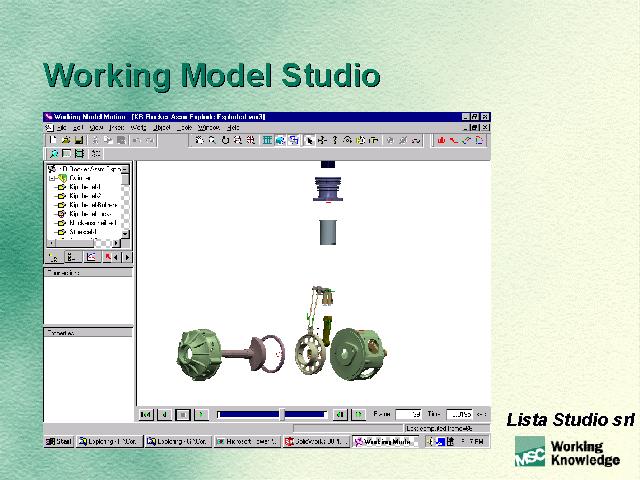Click the Working Model taskbar button
Viewport: 640px width, 480px height.
tap(385, 441)
